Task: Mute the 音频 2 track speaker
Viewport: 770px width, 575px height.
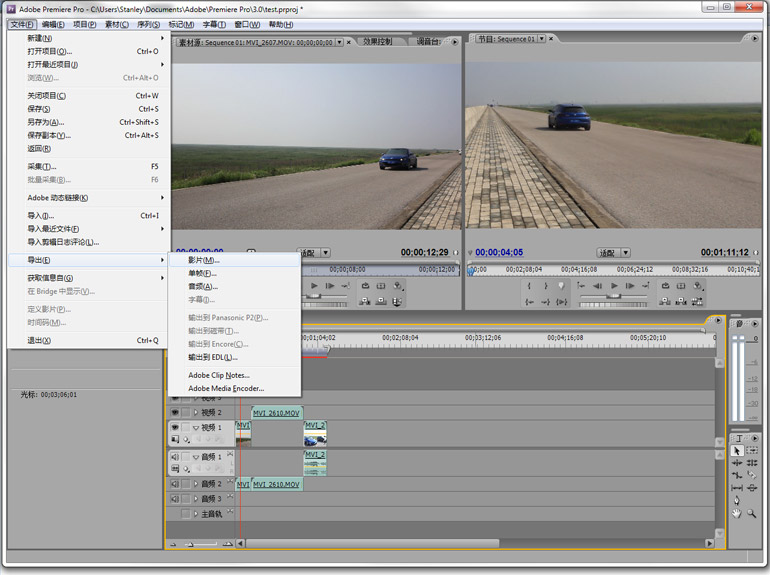Action: (x=175, y=484)
